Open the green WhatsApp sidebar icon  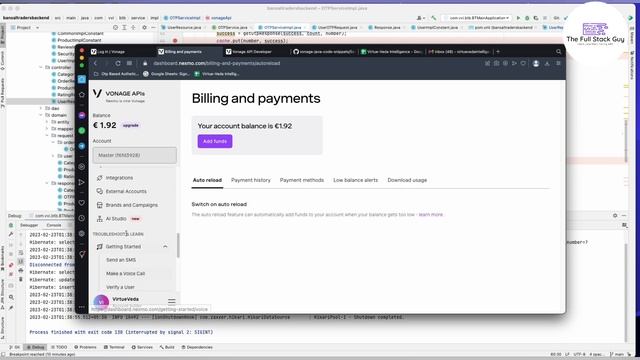82,131
